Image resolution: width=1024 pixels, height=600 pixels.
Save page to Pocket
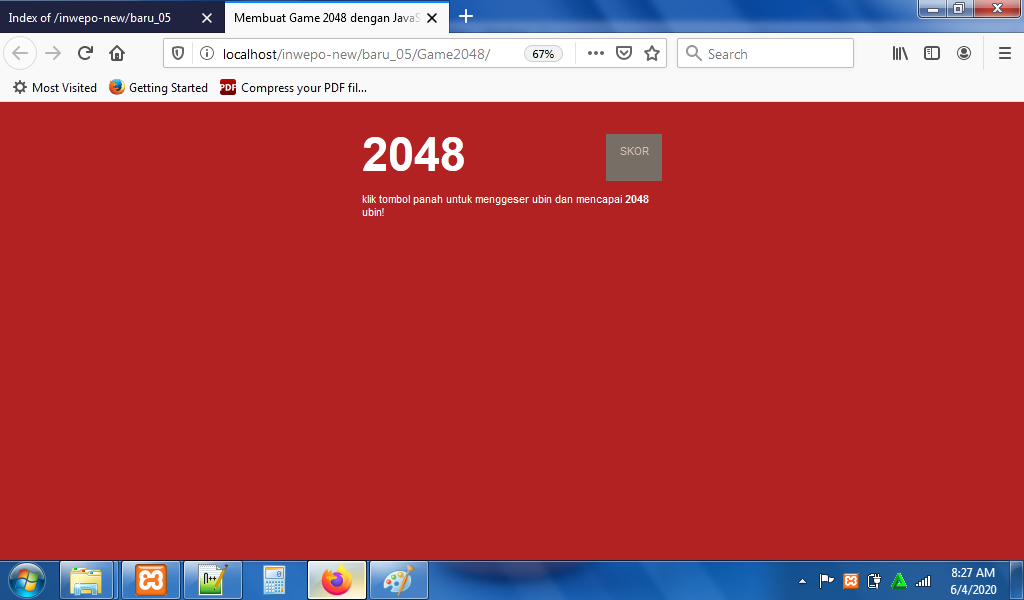tap(624, 54)
